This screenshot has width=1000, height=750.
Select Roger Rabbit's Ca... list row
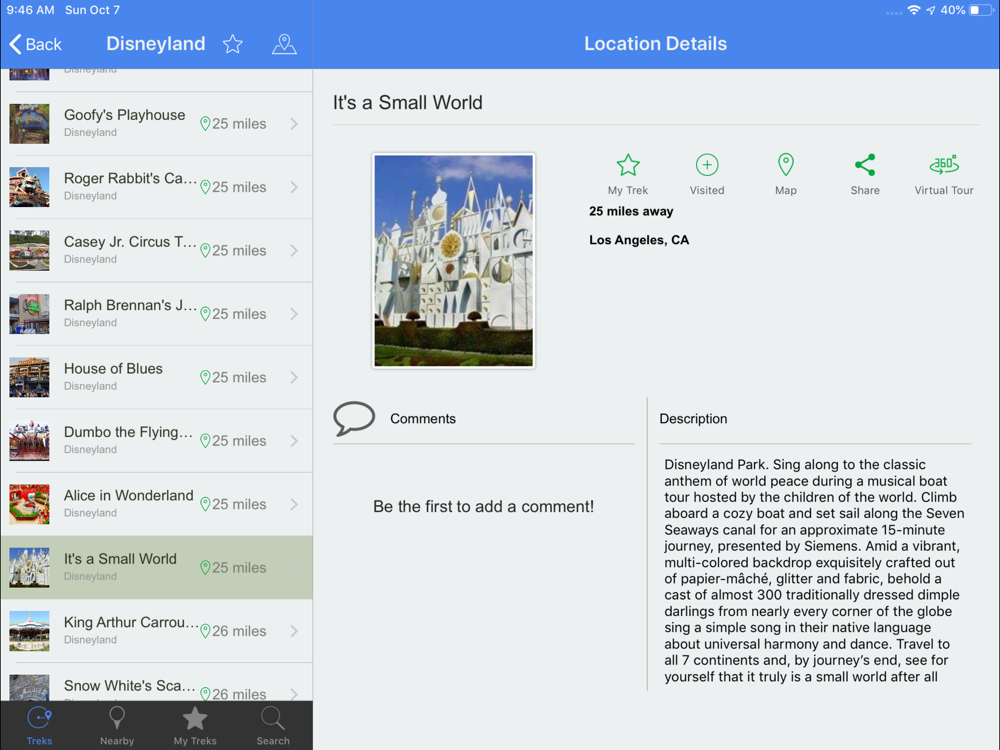click(157, 187)
